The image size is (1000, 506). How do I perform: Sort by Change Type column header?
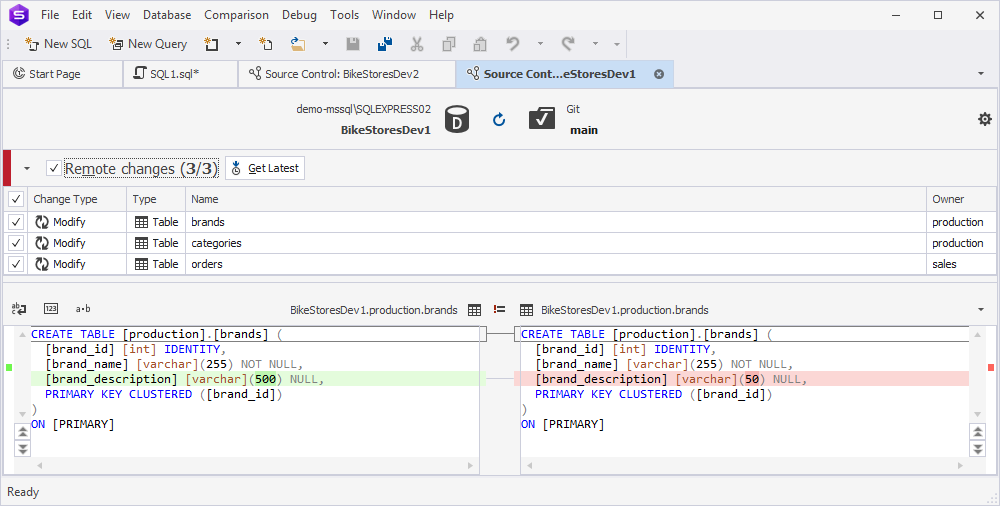(x=77, y=199)
